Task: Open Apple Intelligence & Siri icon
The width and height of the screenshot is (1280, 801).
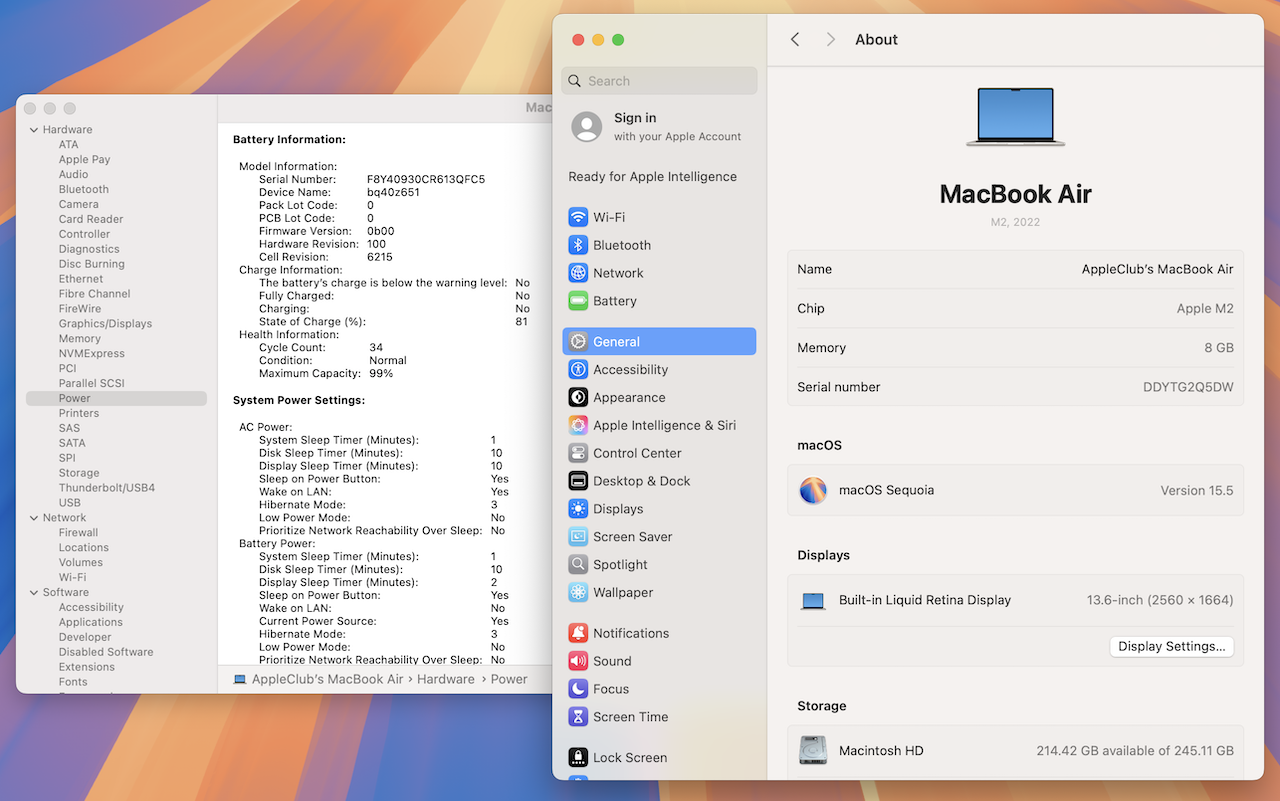Action: coord(578,425)
